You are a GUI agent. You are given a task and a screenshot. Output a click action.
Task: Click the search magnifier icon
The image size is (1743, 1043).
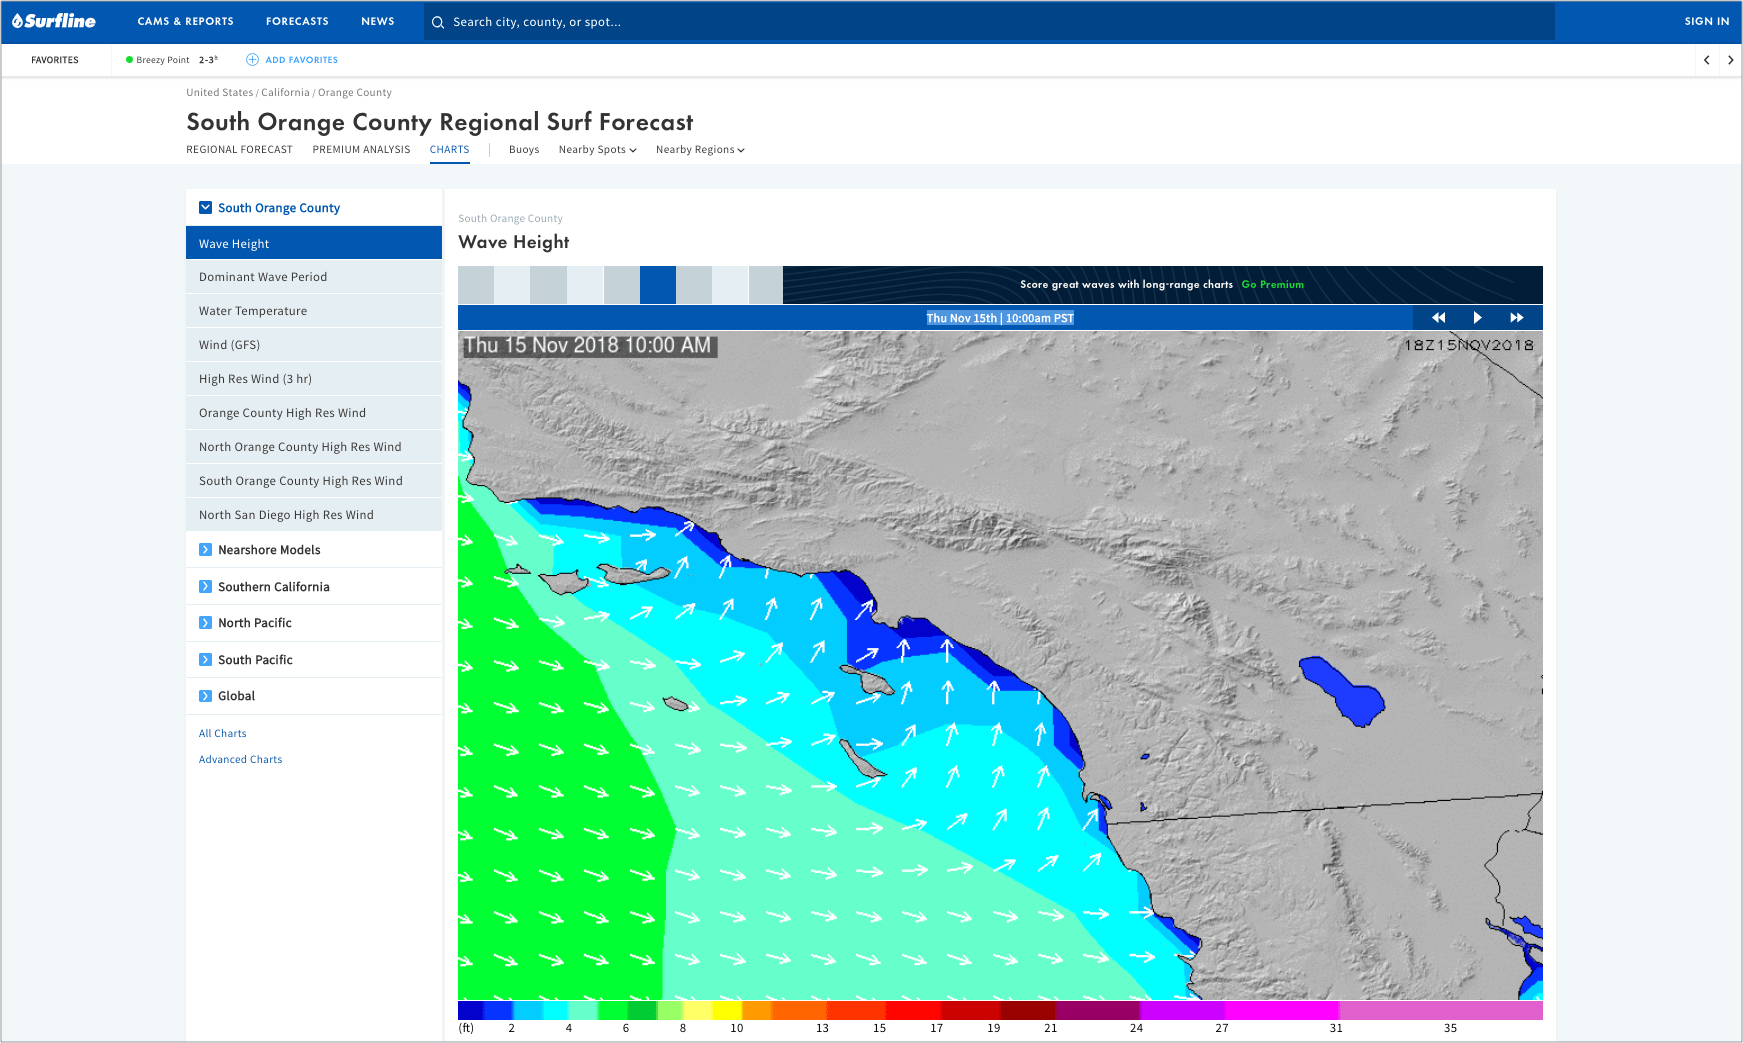tap(438, 22)
